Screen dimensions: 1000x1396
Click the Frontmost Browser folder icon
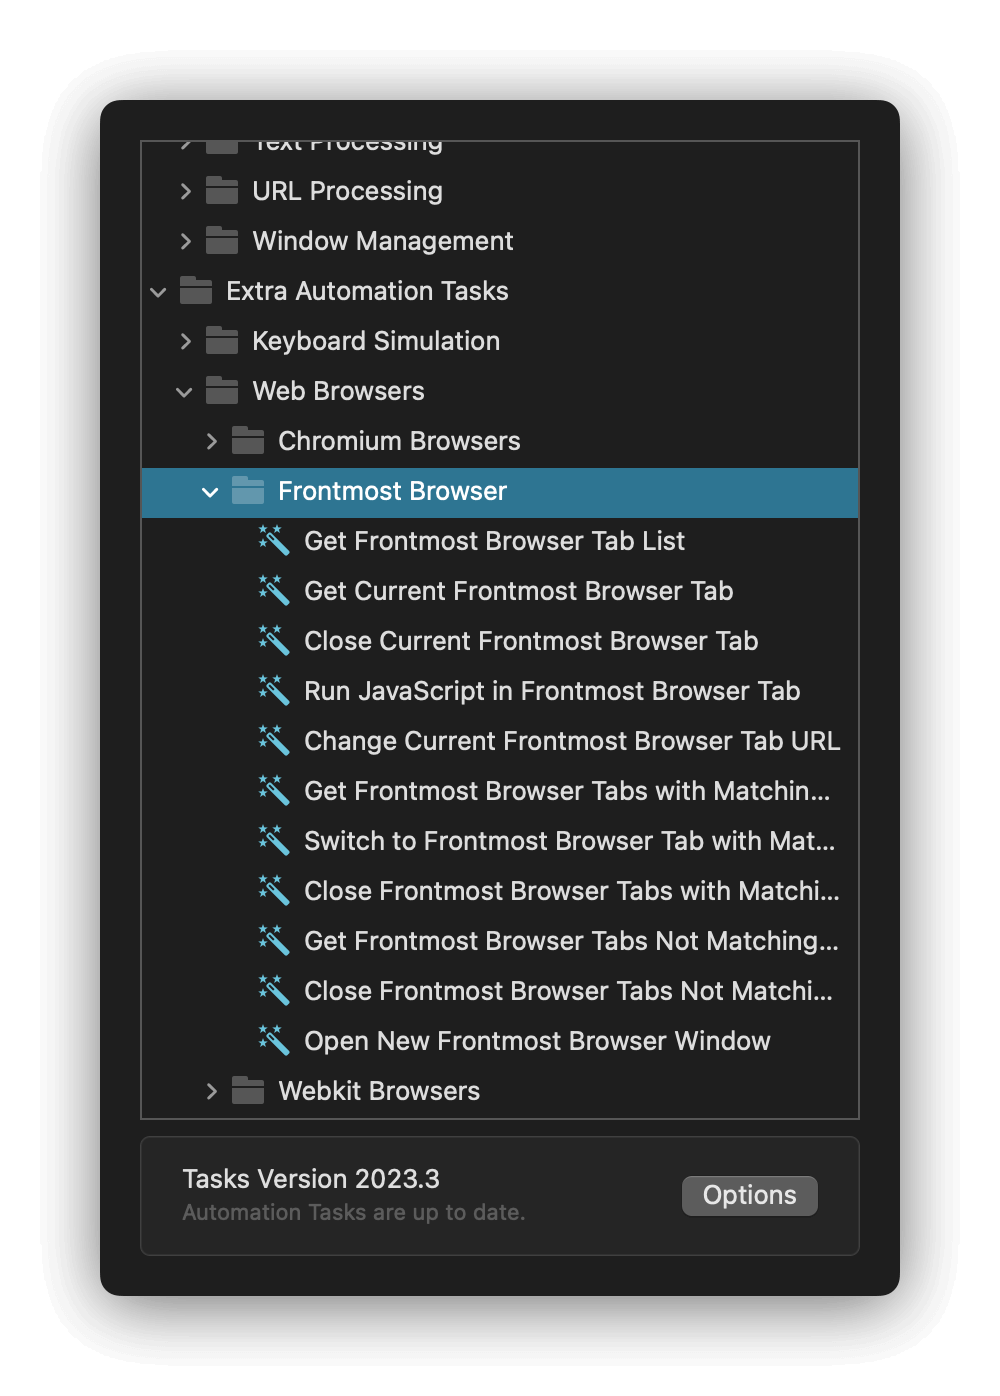pos(246,491)
